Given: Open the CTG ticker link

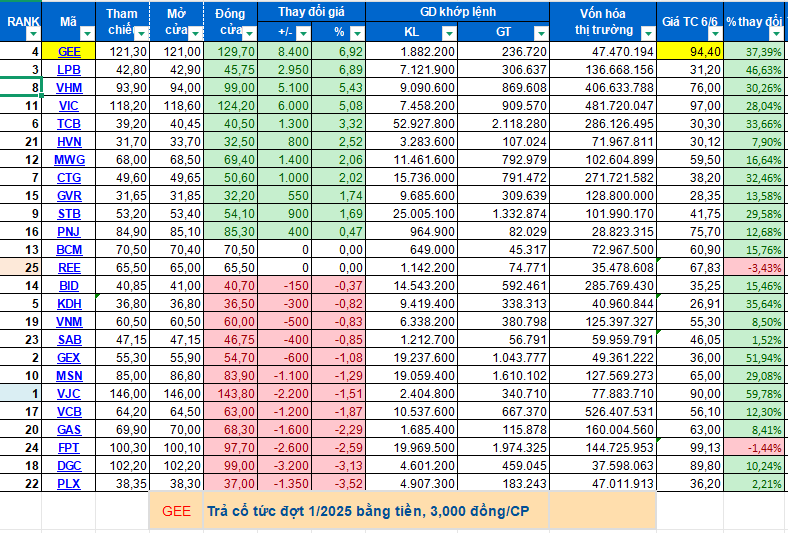Looking at the screenshot, I should point(69,178).
